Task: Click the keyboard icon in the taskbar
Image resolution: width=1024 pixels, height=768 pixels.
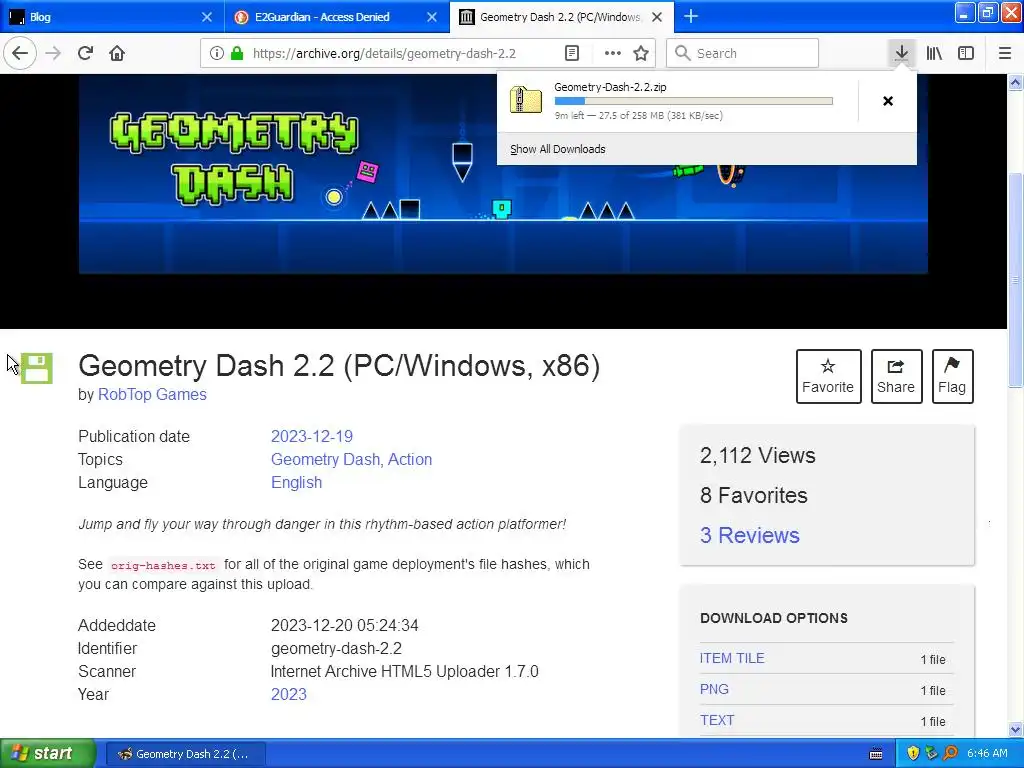Action: (876, 754)
